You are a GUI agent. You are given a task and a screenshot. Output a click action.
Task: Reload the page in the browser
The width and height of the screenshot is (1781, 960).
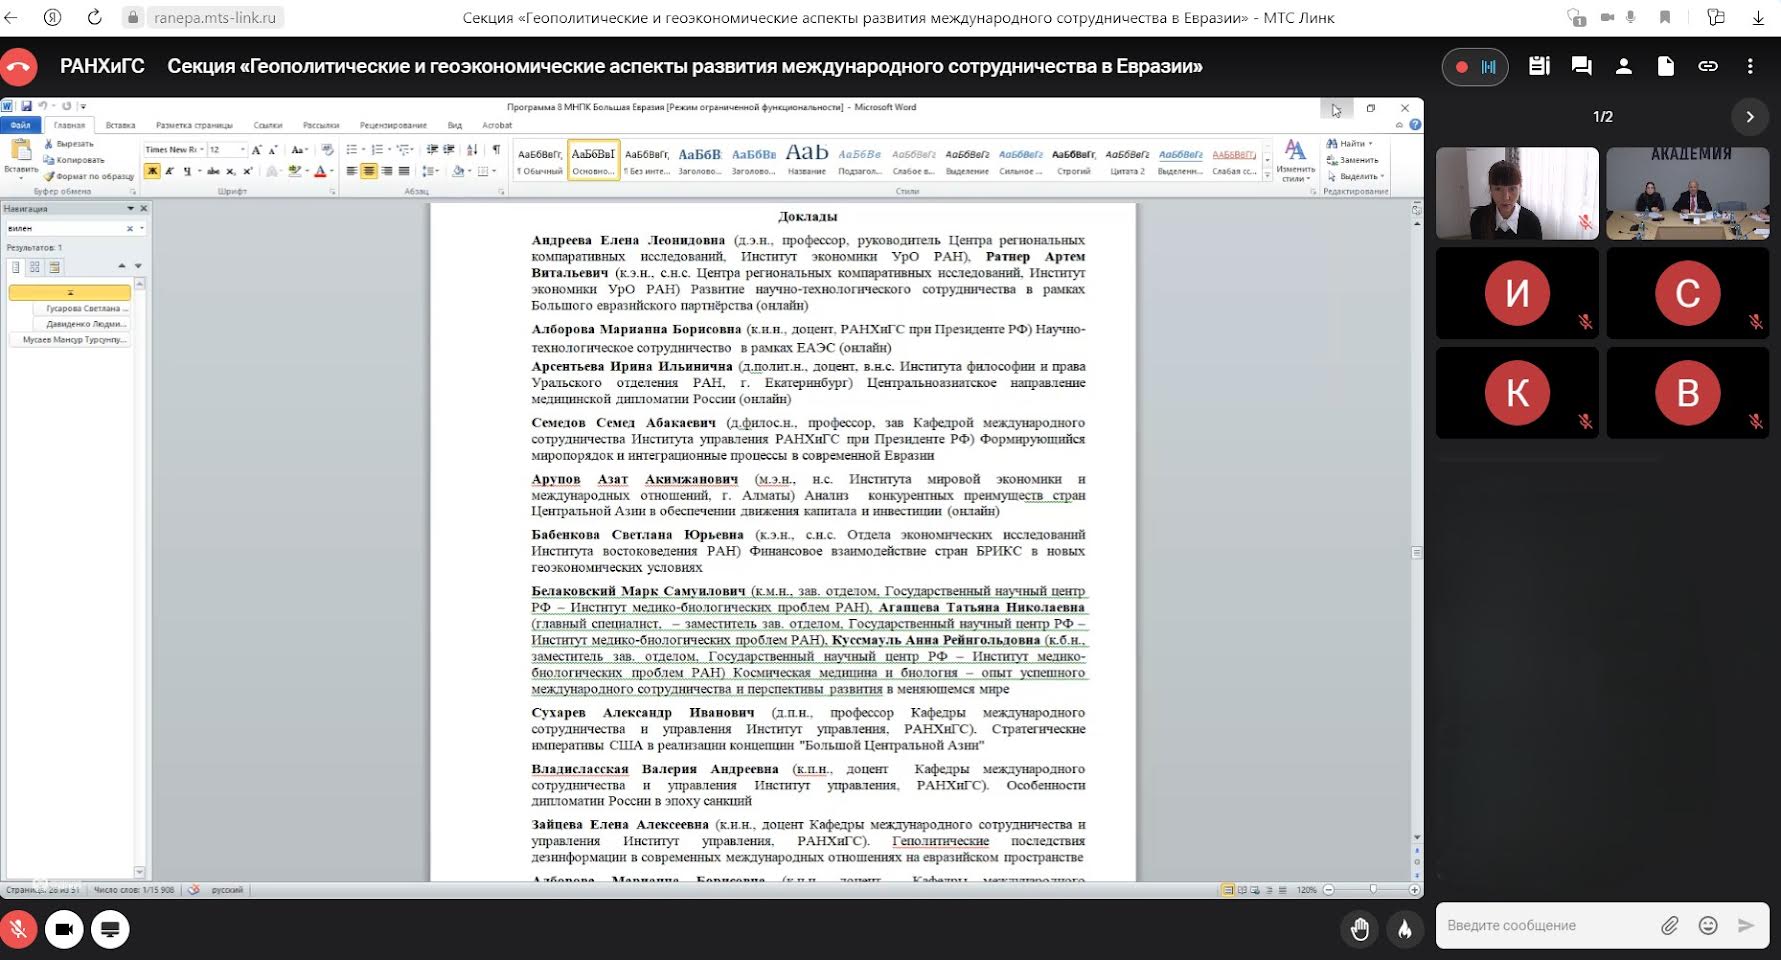94,17
